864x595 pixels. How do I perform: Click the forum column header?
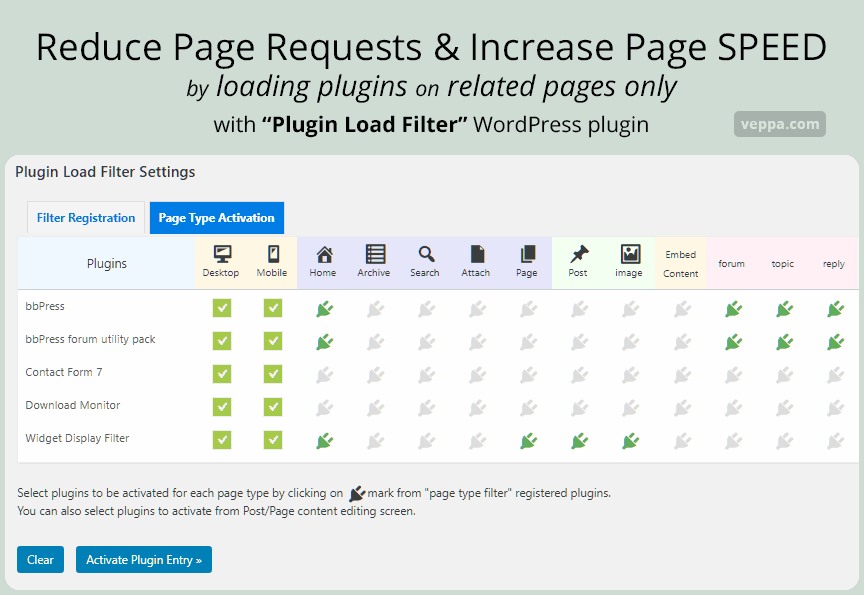(732, 264)
